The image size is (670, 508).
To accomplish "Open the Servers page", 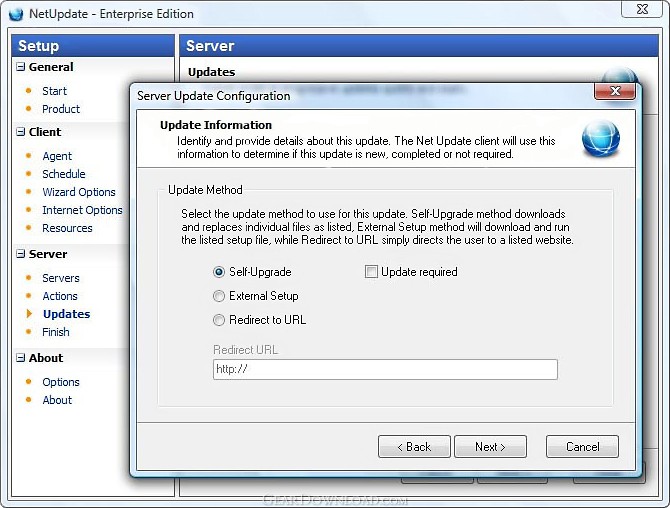I will click(x=61, y=278).
